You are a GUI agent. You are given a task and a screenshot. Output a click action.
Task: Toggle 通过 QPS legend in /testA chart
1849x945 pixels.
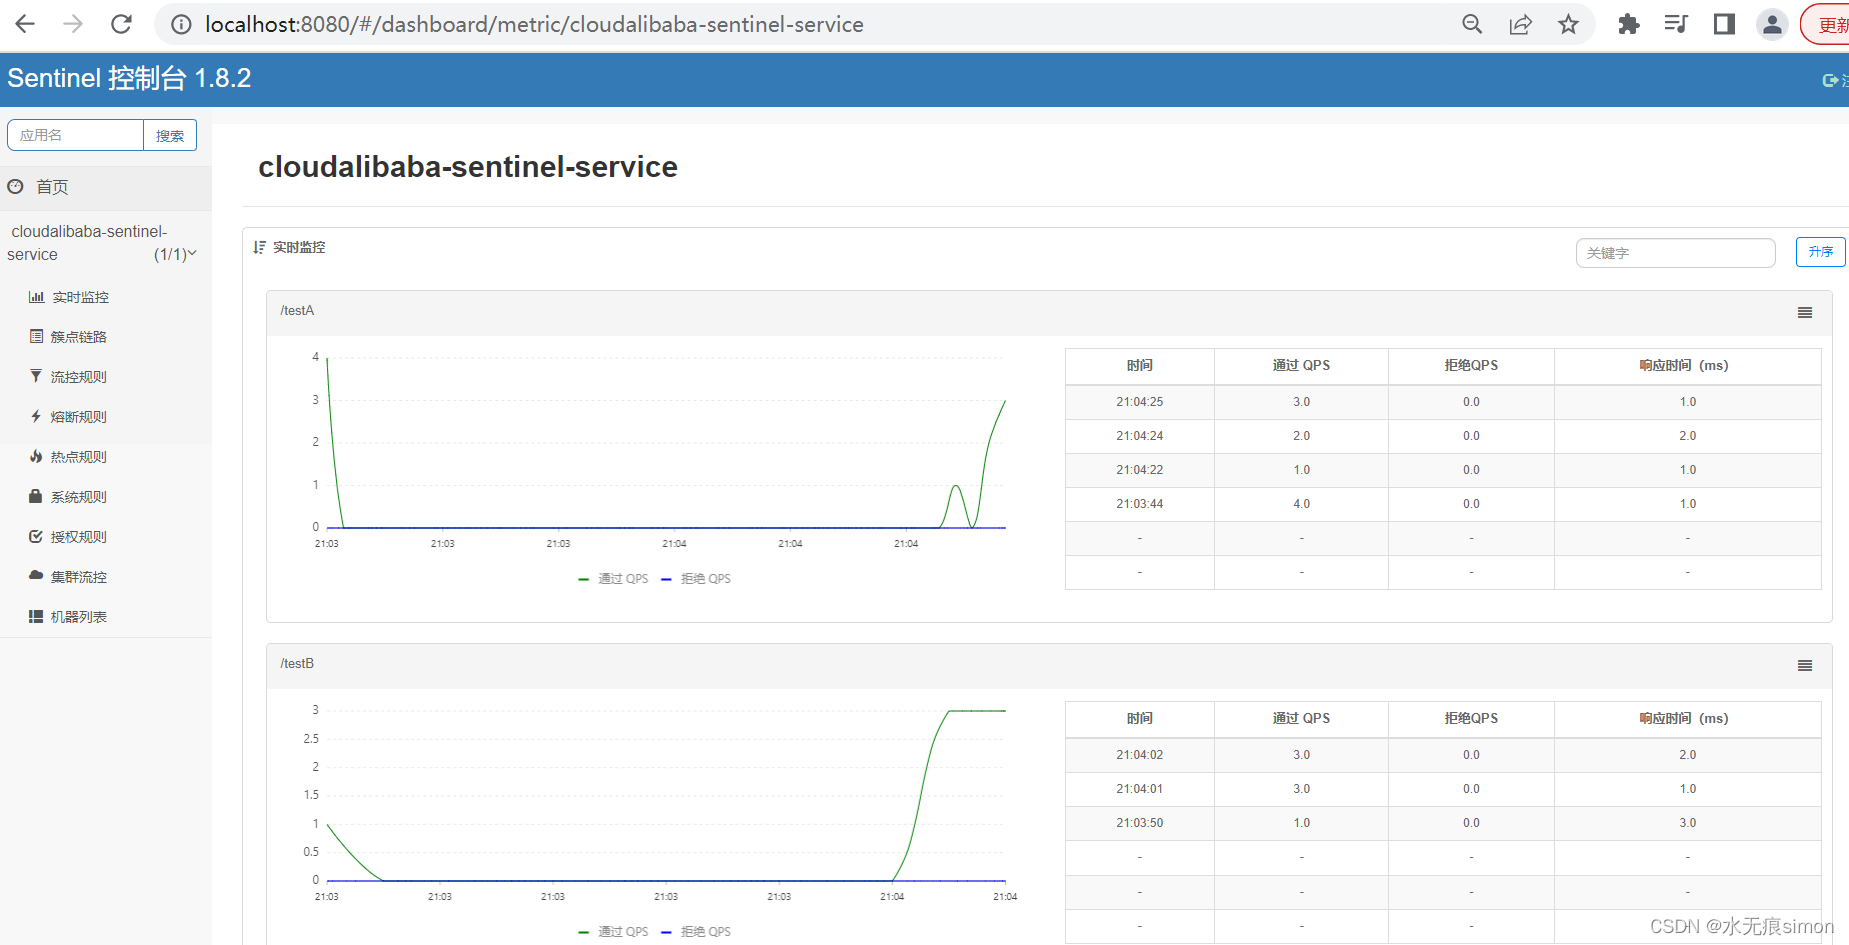(x=613, y=579)
